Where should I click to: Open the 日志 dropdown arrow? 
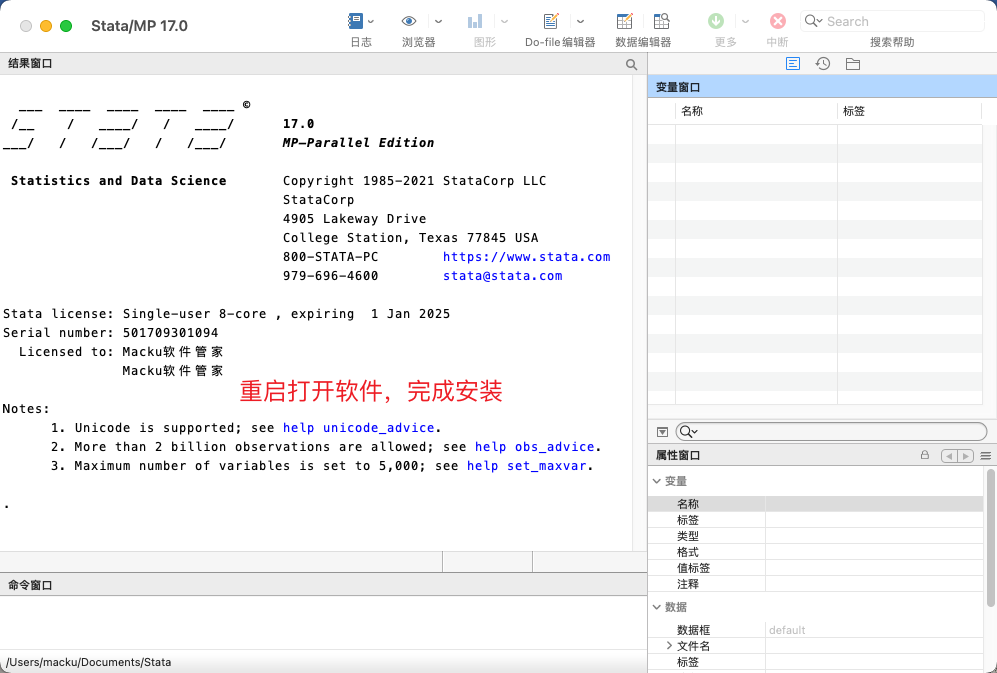point(371,22)
